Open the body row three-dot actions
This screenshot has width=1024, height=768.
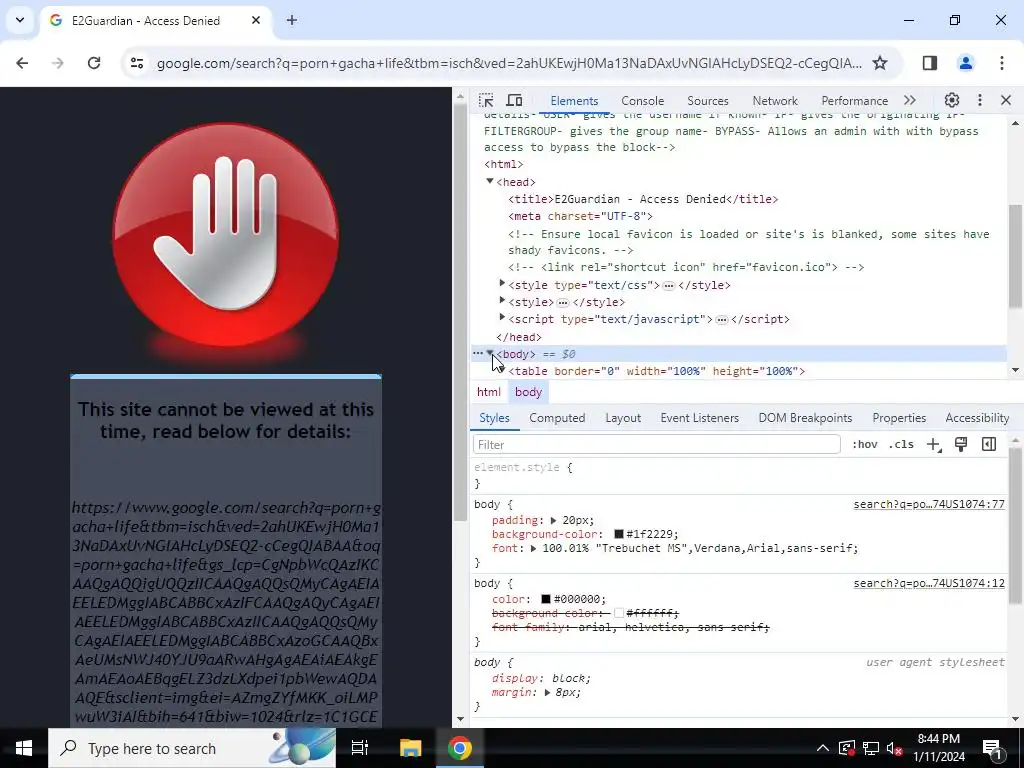477,353
